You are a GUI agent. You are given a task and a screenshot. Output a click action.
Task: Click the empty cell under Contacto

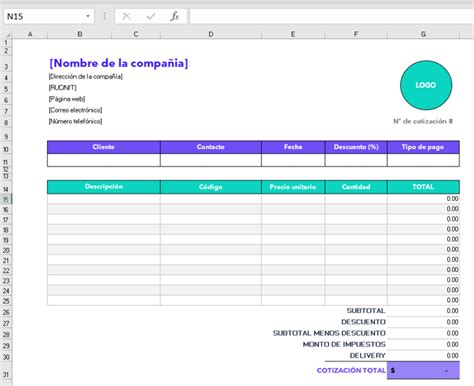(x=211, y=160)
